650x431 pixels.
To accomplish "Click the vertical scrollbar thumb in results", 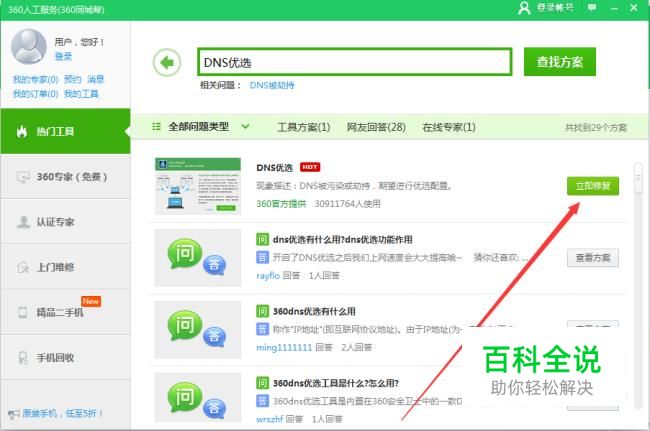I will tap(638, 178).
